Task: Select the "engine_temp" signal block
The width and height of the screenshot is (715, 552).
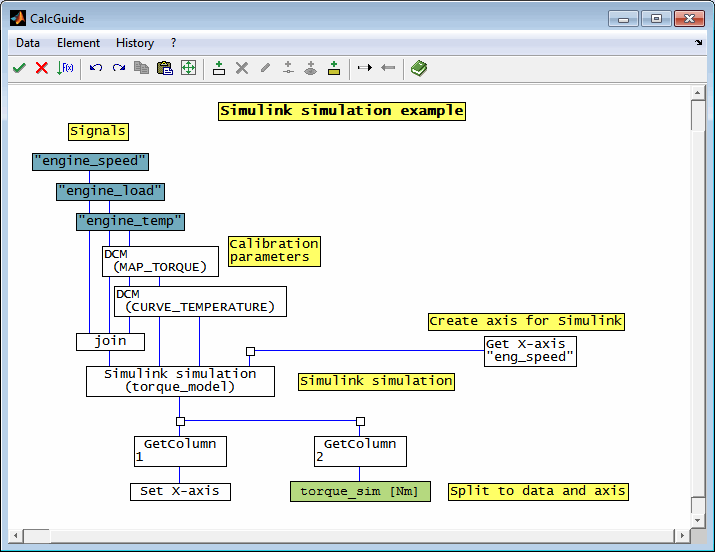Action: point(130,222)
